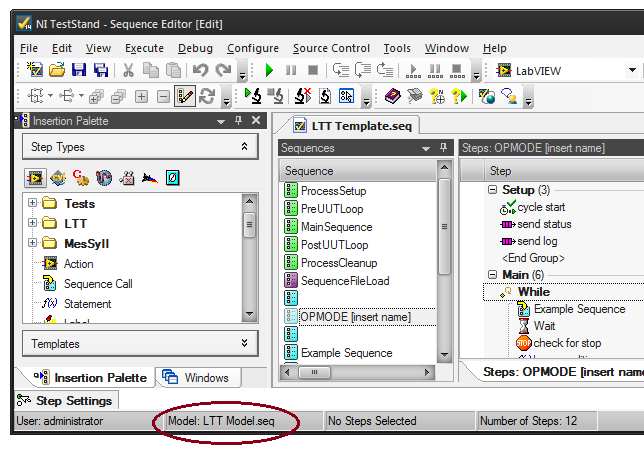The image size is (644, 456).
Task: Click the Sequences list scroll down arrow
Action: 444,355
